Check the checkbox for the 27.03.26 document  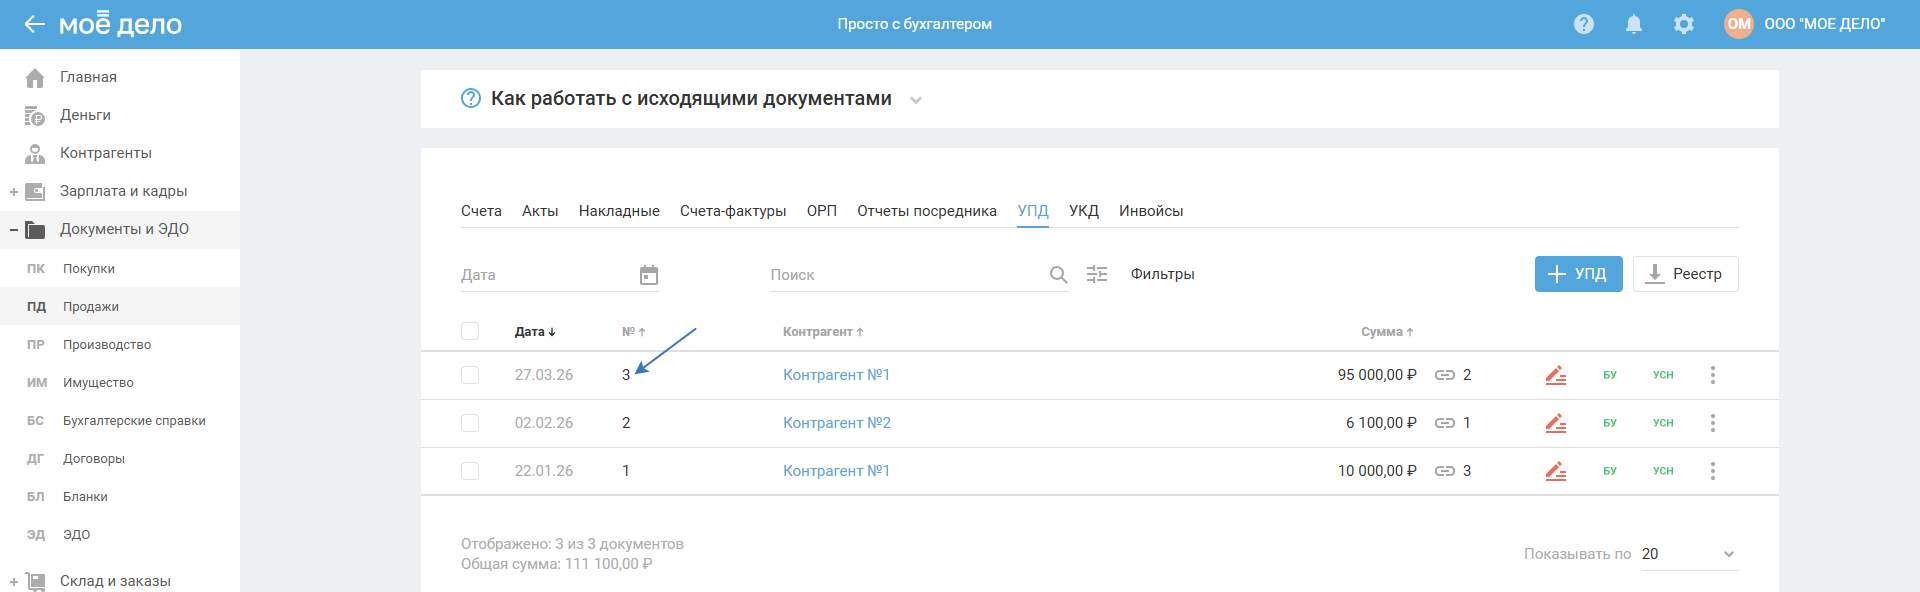[x=470, y=375]
